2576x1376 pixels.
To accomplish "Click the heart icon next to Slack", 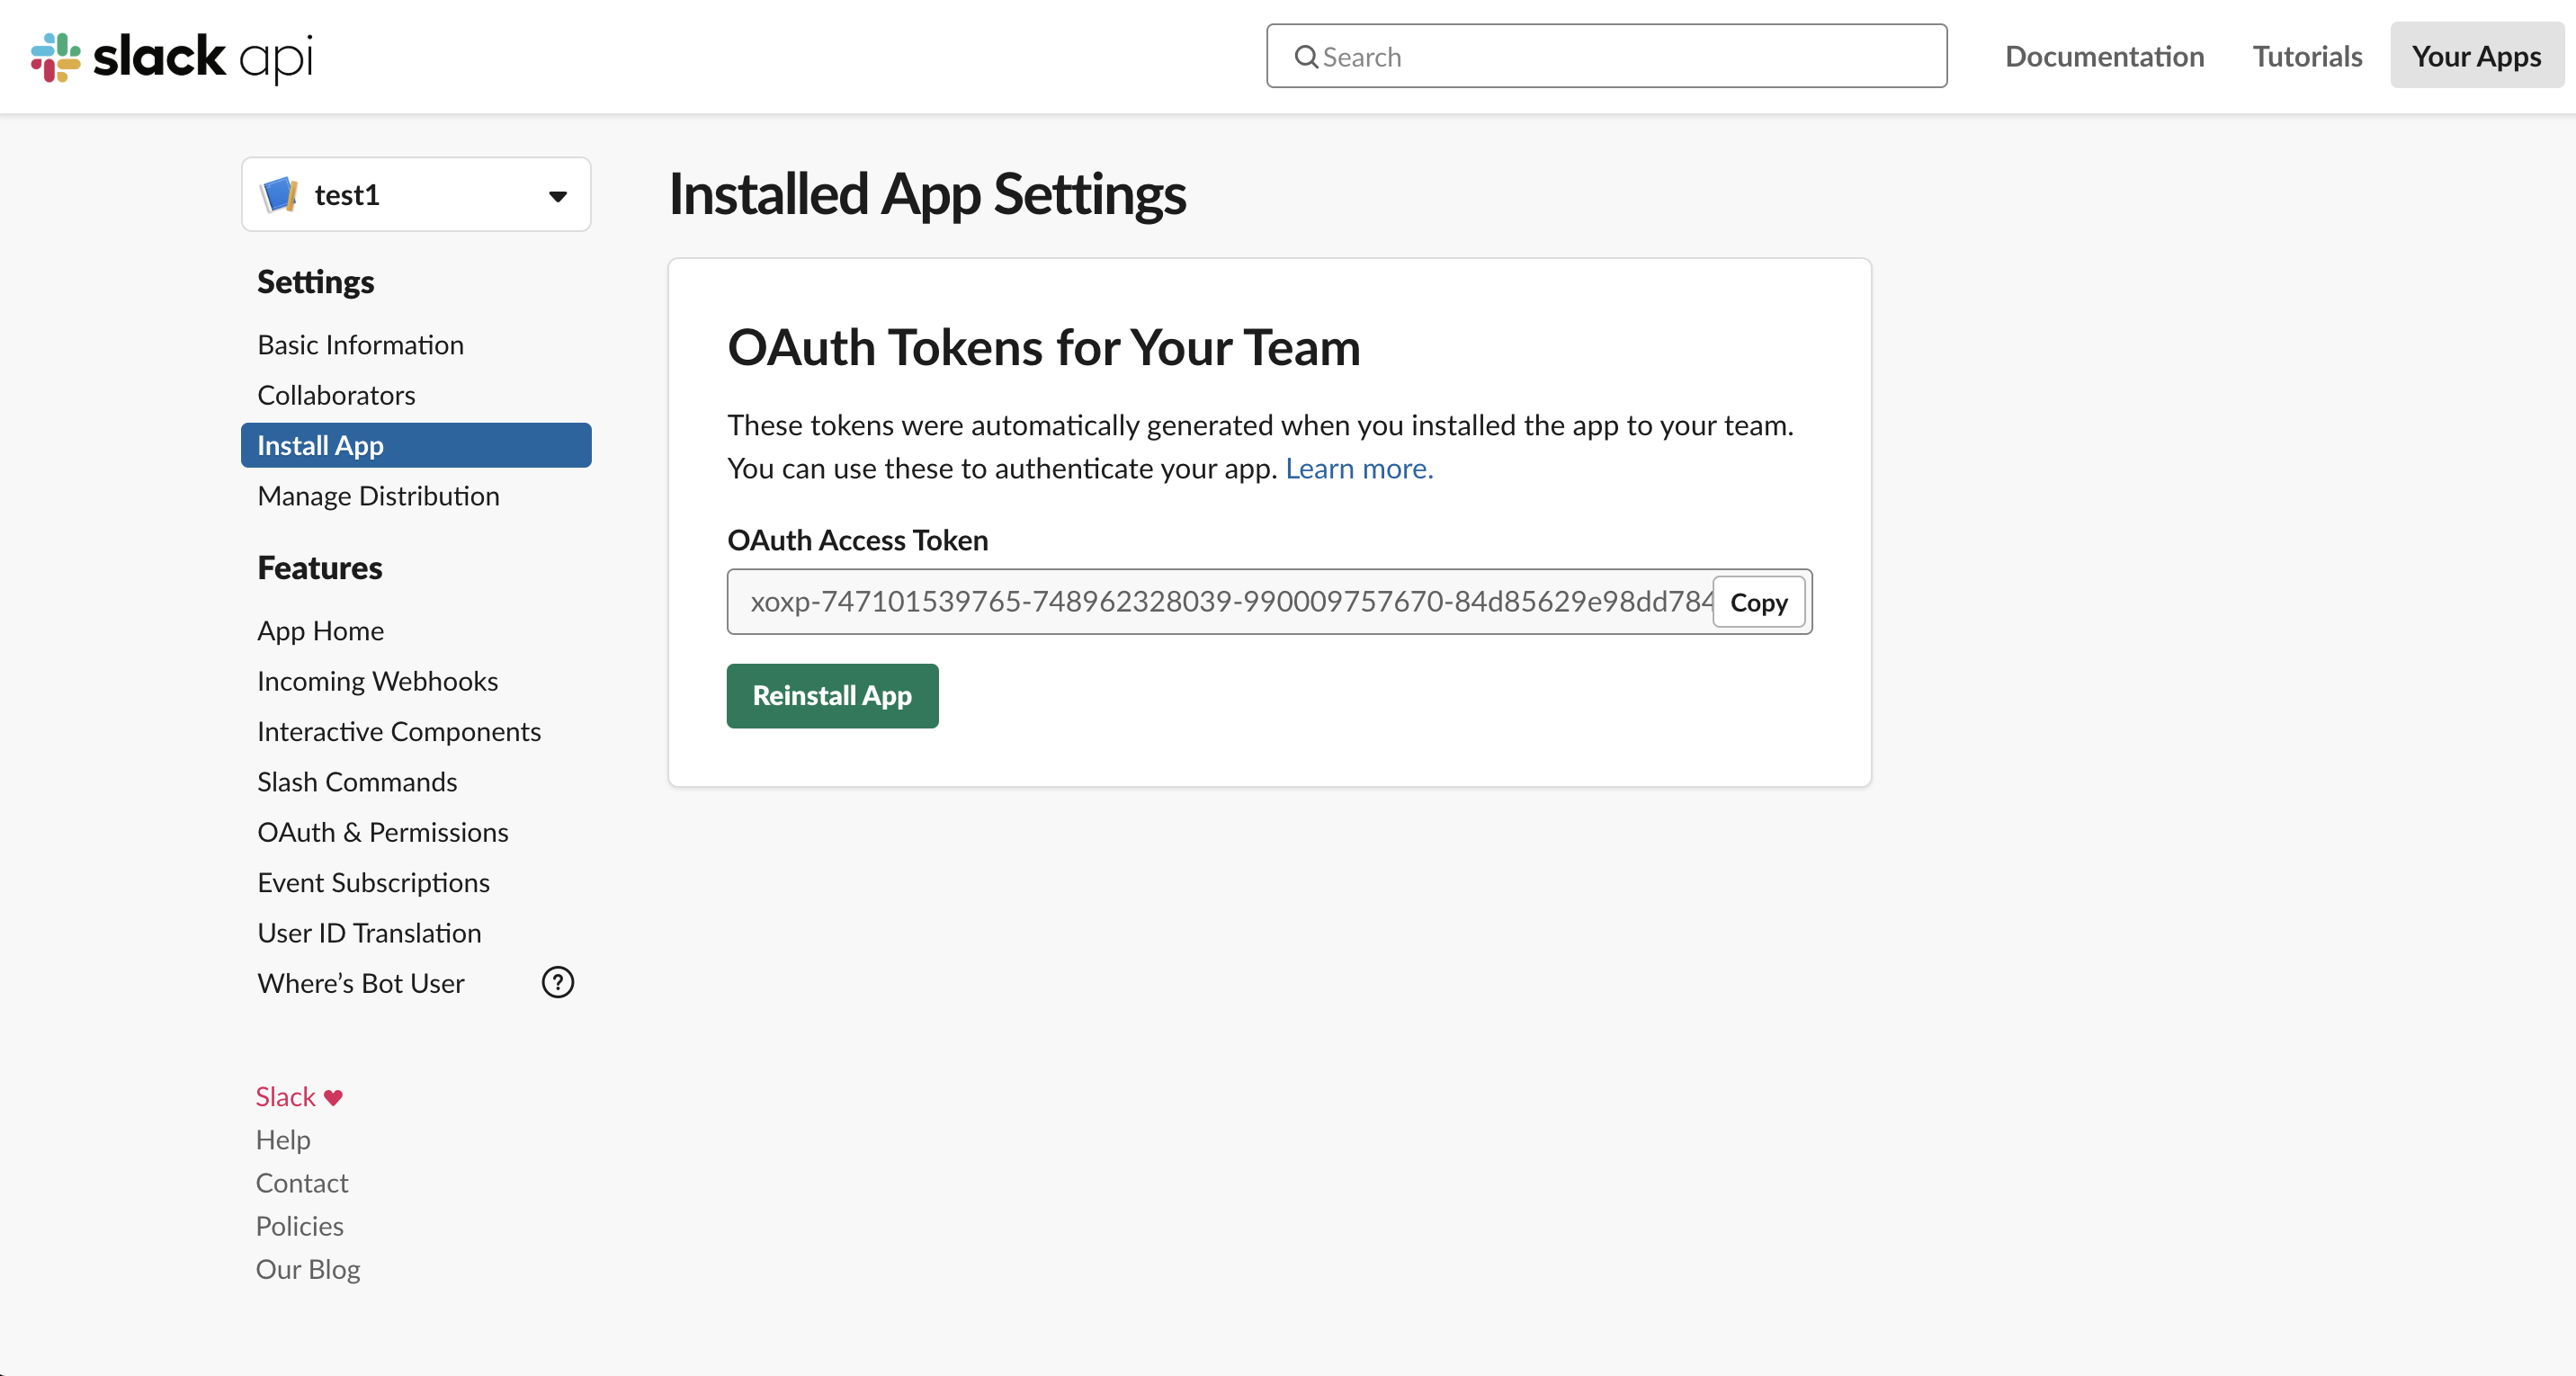I will [333, 1096].
